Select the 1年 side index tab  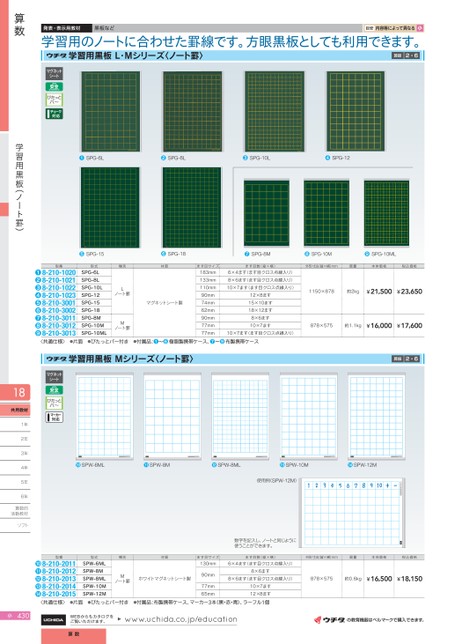tap(15, 424)
